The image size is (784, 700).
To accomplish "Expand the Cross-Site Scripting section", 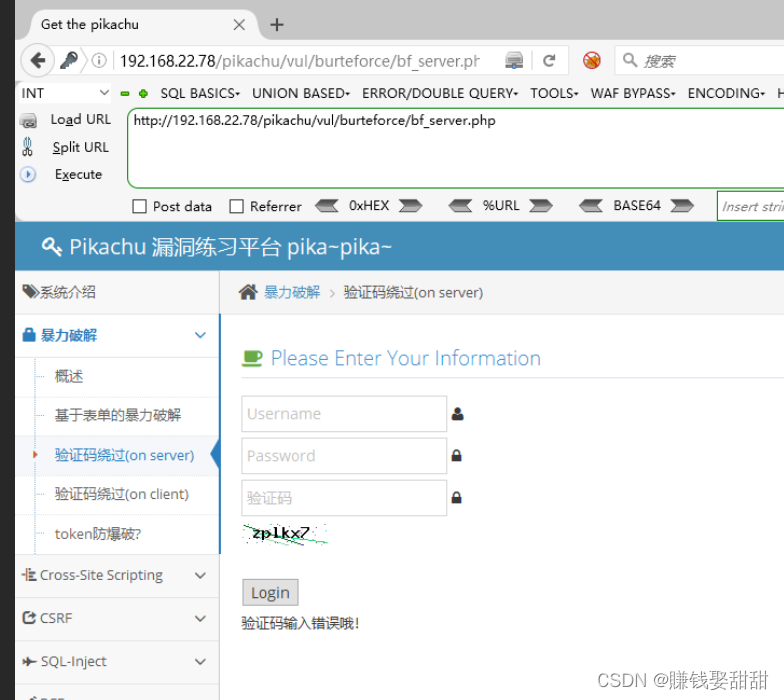I will [x=117, y=576].
